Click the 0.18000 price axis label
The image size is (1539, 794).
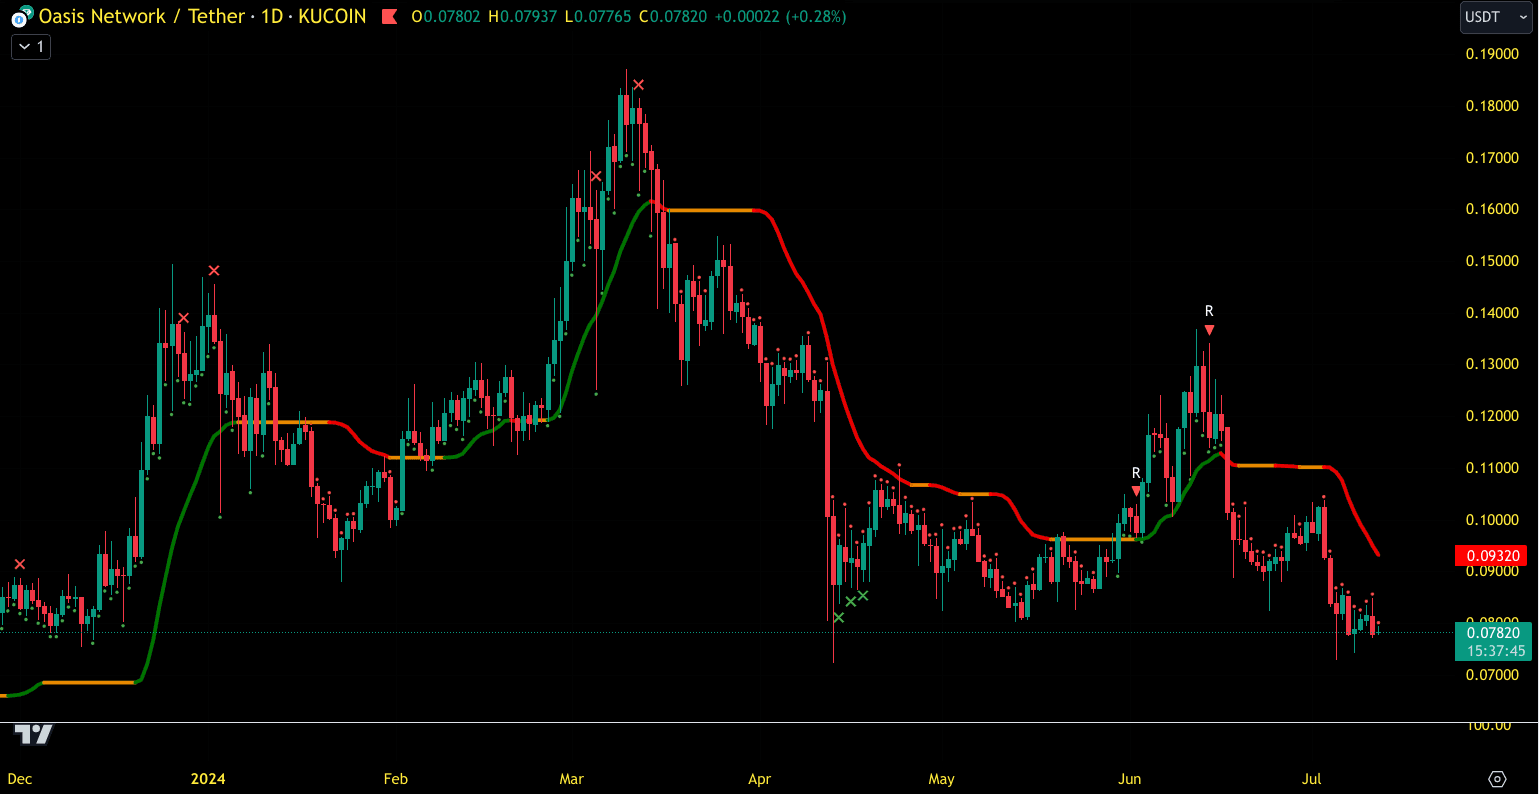(x=1492, y=106)
